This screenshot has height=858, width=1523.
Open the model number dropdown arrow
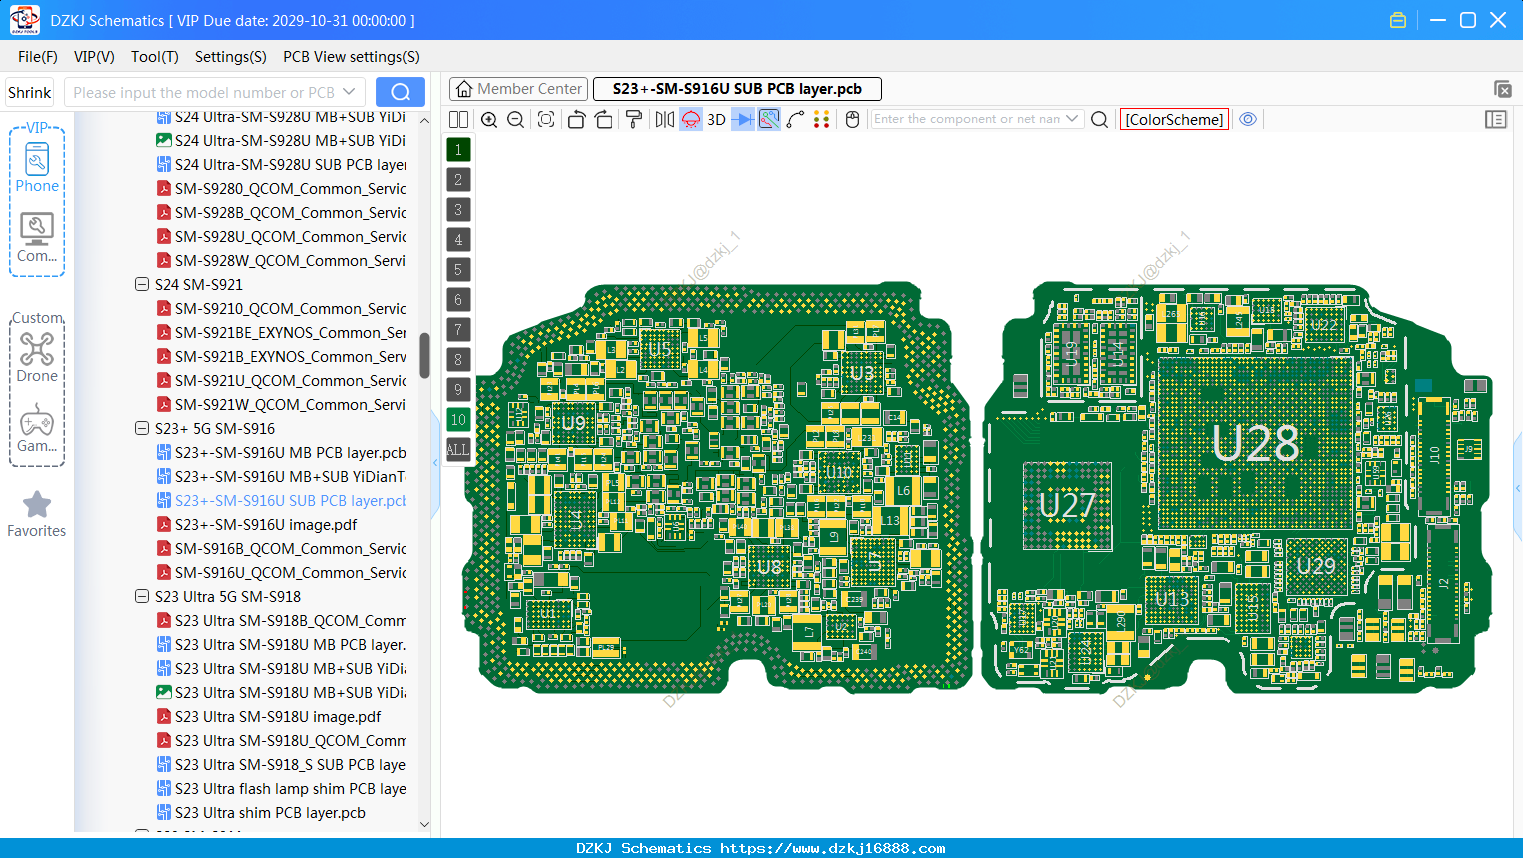[x=349, y=92]
